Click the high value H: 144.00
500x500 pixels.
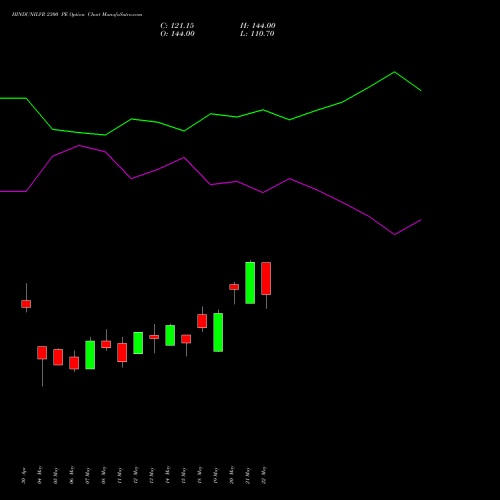(x=257, y=26)
